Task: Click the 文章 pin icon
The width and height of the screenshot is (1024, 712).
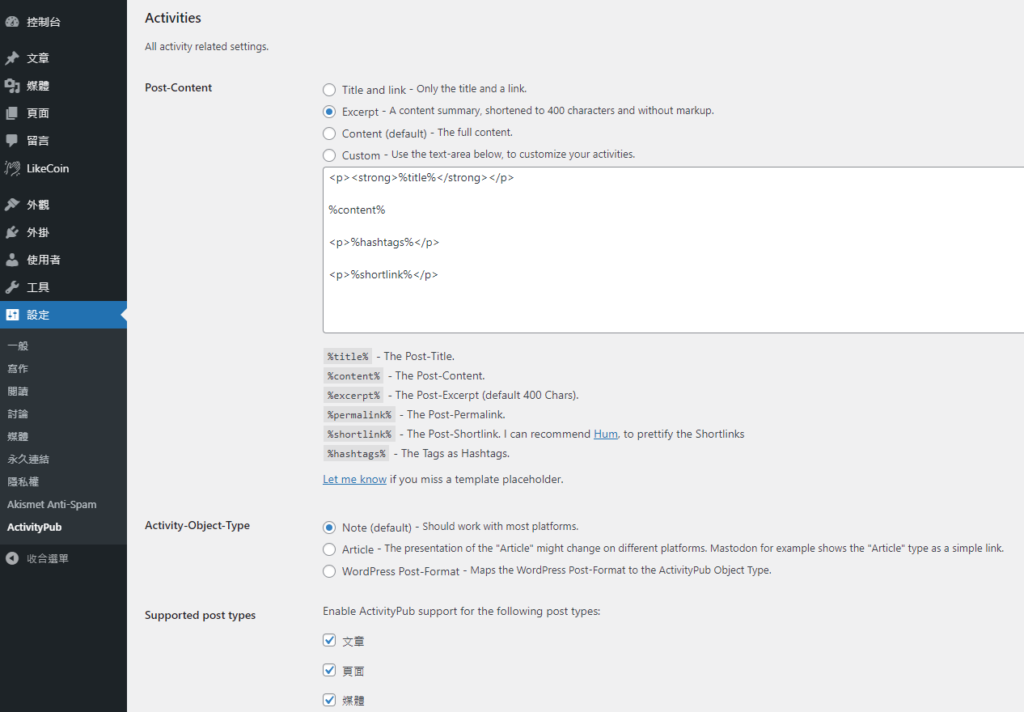Action: pyautogui.click(x=12, y=58)
